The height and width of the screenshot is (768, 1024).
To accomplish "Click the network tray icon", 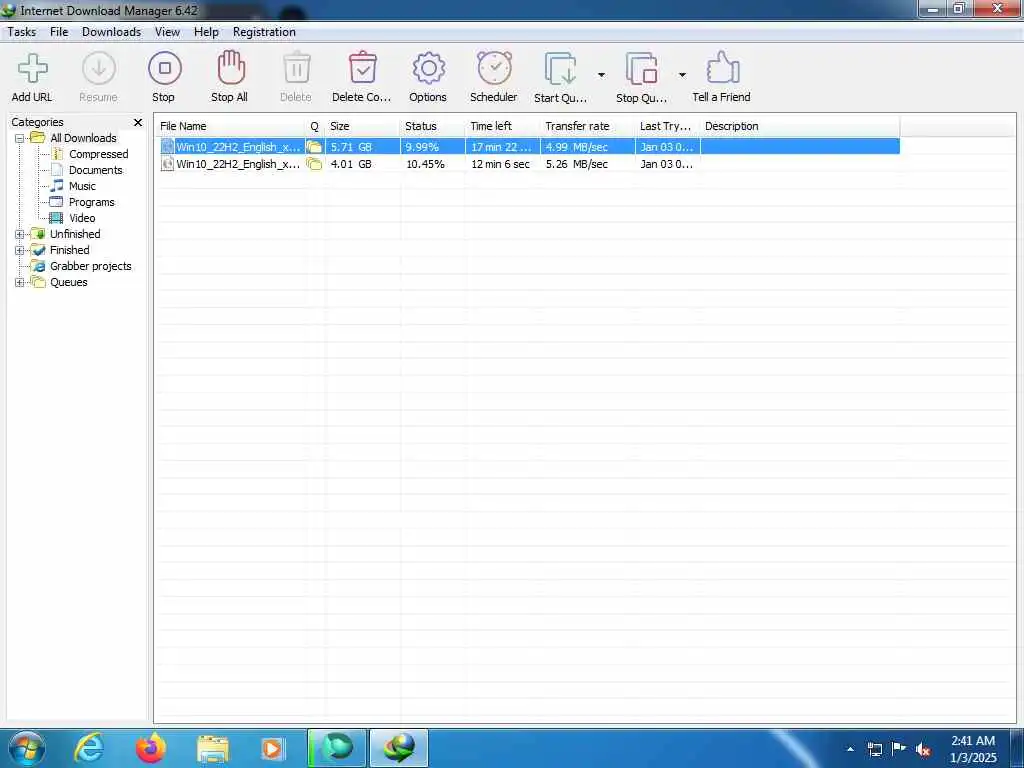I will pos(874,750).
